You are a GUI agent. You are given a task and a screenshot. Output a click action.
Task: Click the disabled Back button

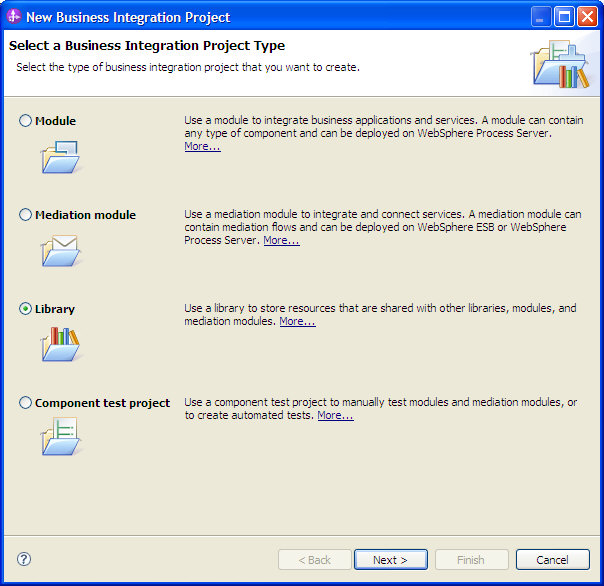pyautogui.click(x=315, y=559)
